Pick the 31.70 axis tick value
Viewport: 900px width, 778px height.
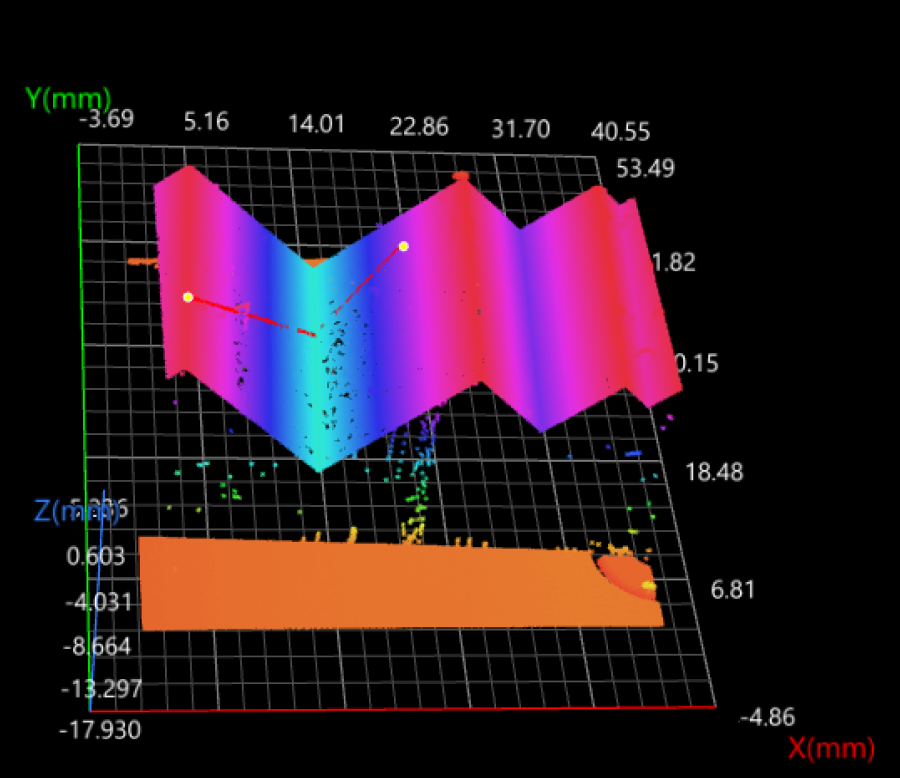coord(521,129)
